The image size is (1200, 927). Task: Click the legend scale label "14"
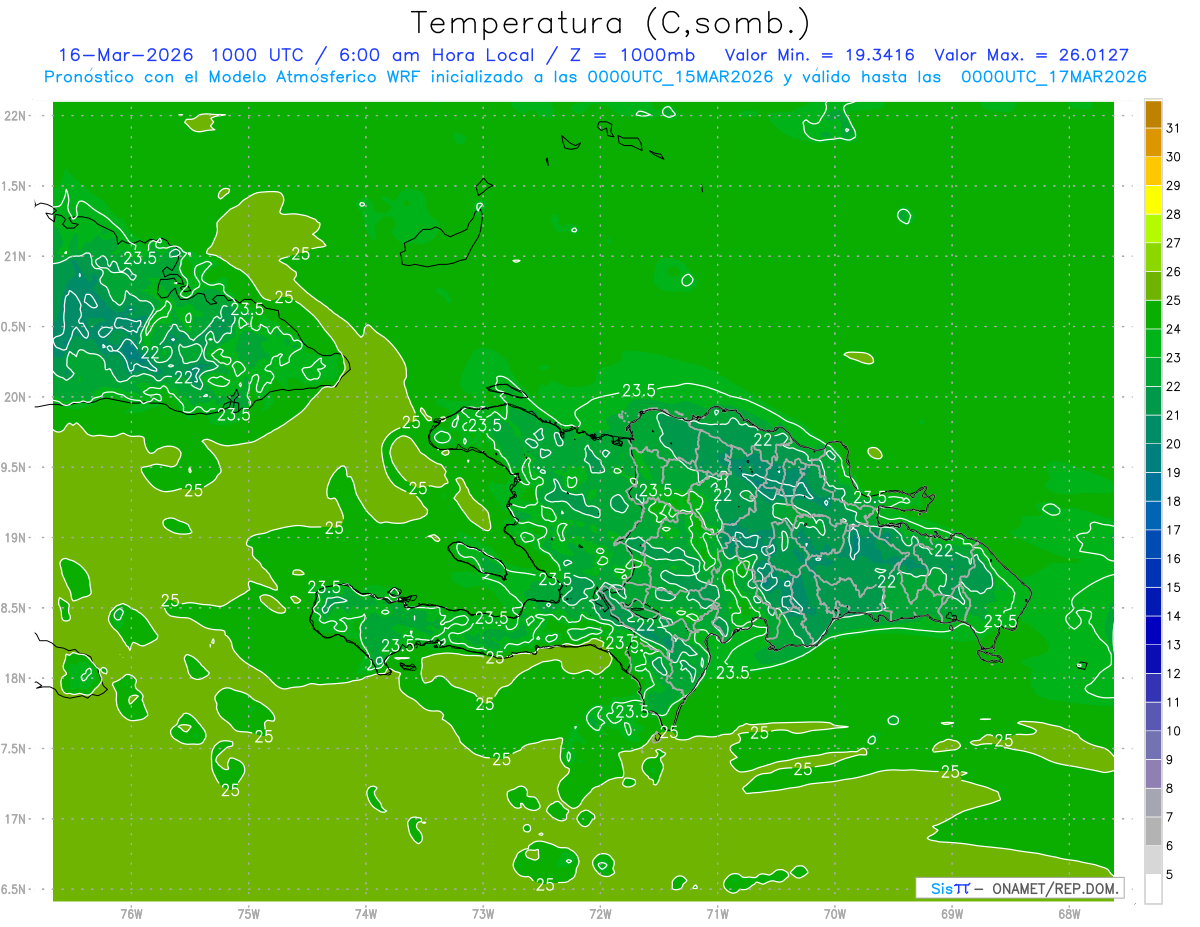1174,617
